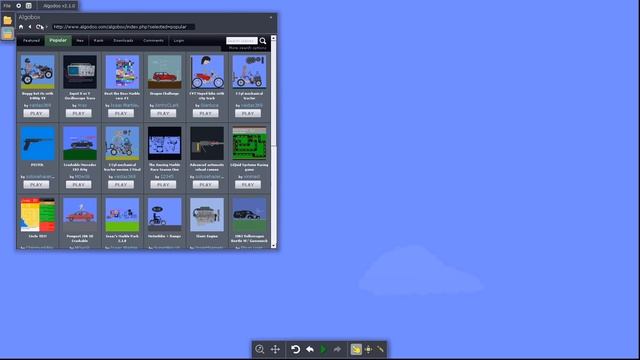This screenshot has height=360, width=640.
Task: Play the pistol scene
Action: point(36,185)
